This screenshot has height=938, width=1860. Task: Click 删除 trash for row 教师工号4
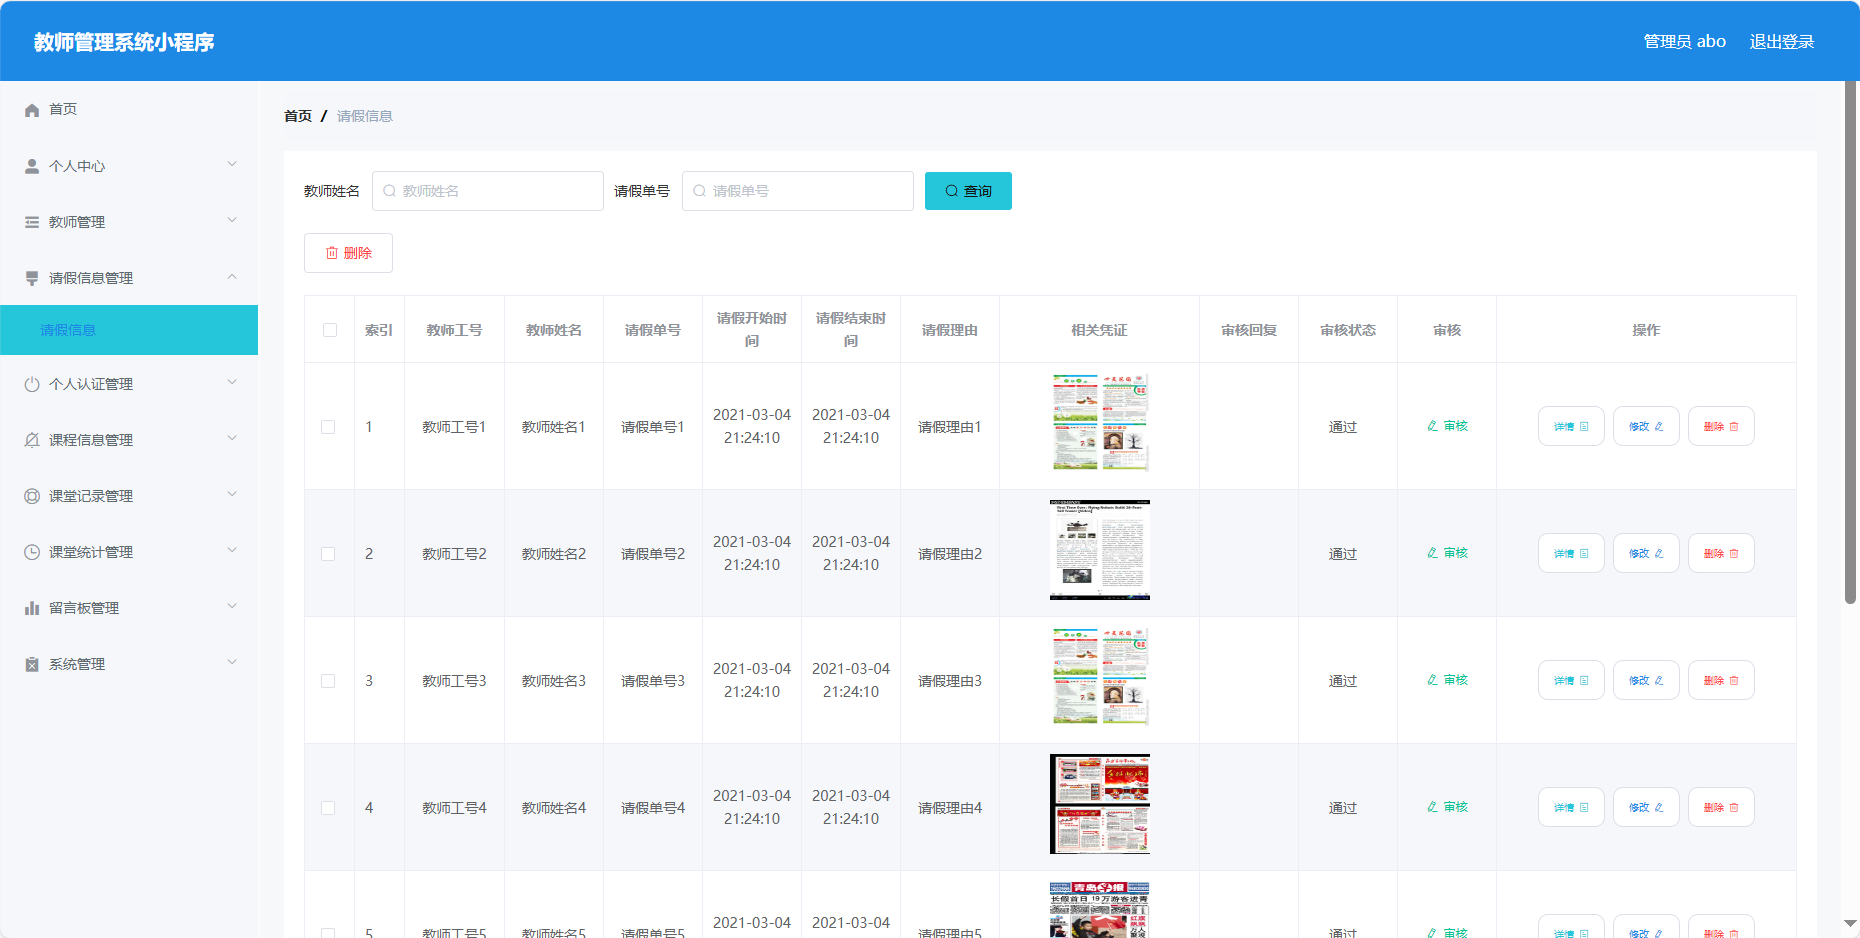coord(1721,807)
